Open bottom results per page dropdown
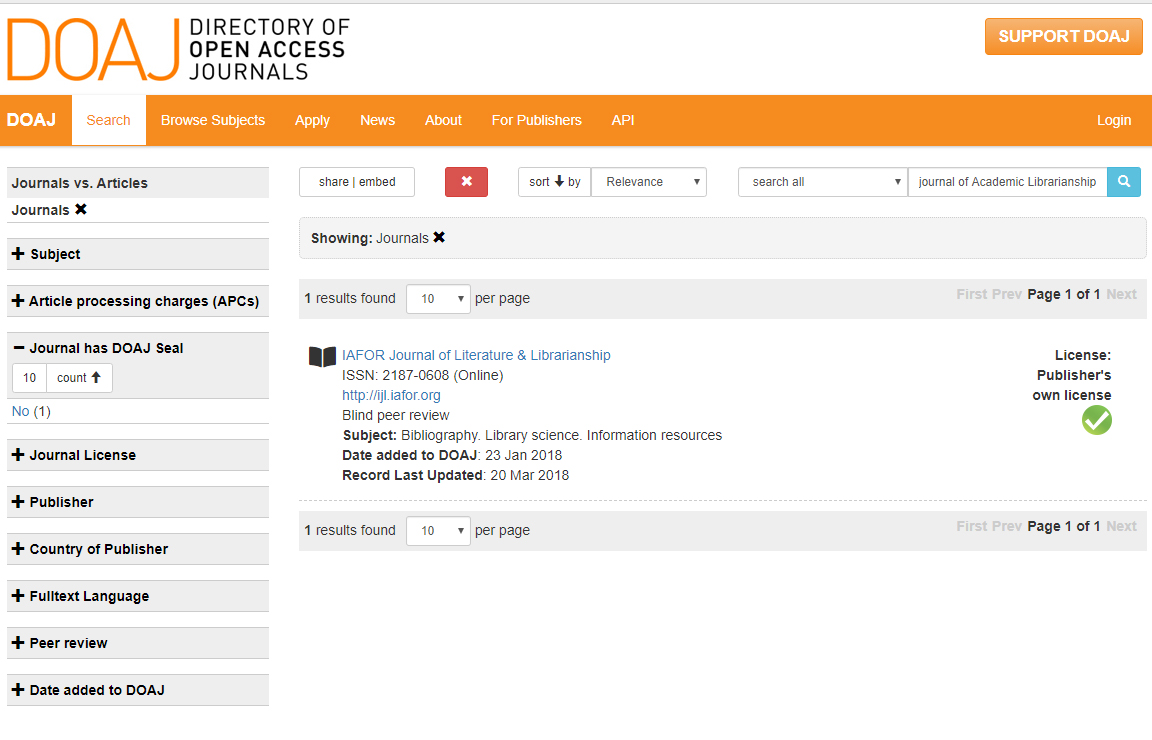Viewport: 1152px width, 740px height. 438,531
